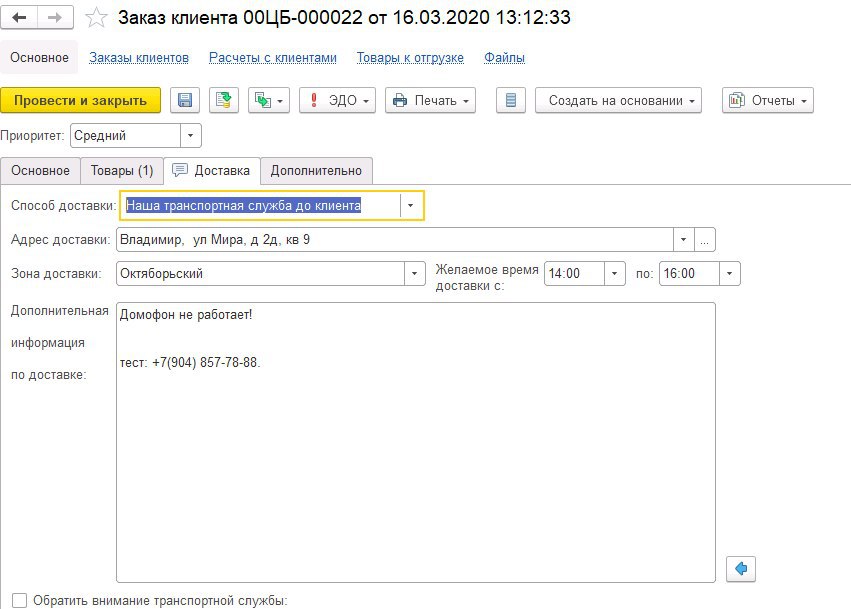Toggle Обратить внимание транспортной службы checkbox
This screenshot has height=609, width=851.
20,600
